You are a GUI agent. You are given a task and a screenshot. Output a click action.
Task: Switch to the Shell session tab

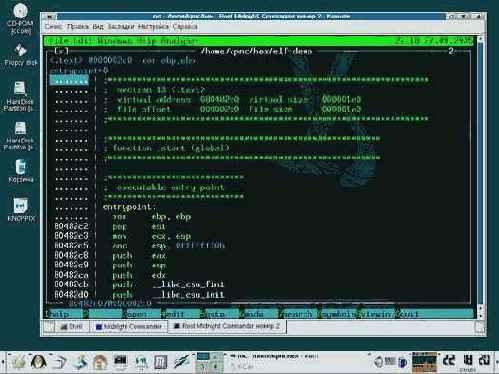click(x=72, y=326)
